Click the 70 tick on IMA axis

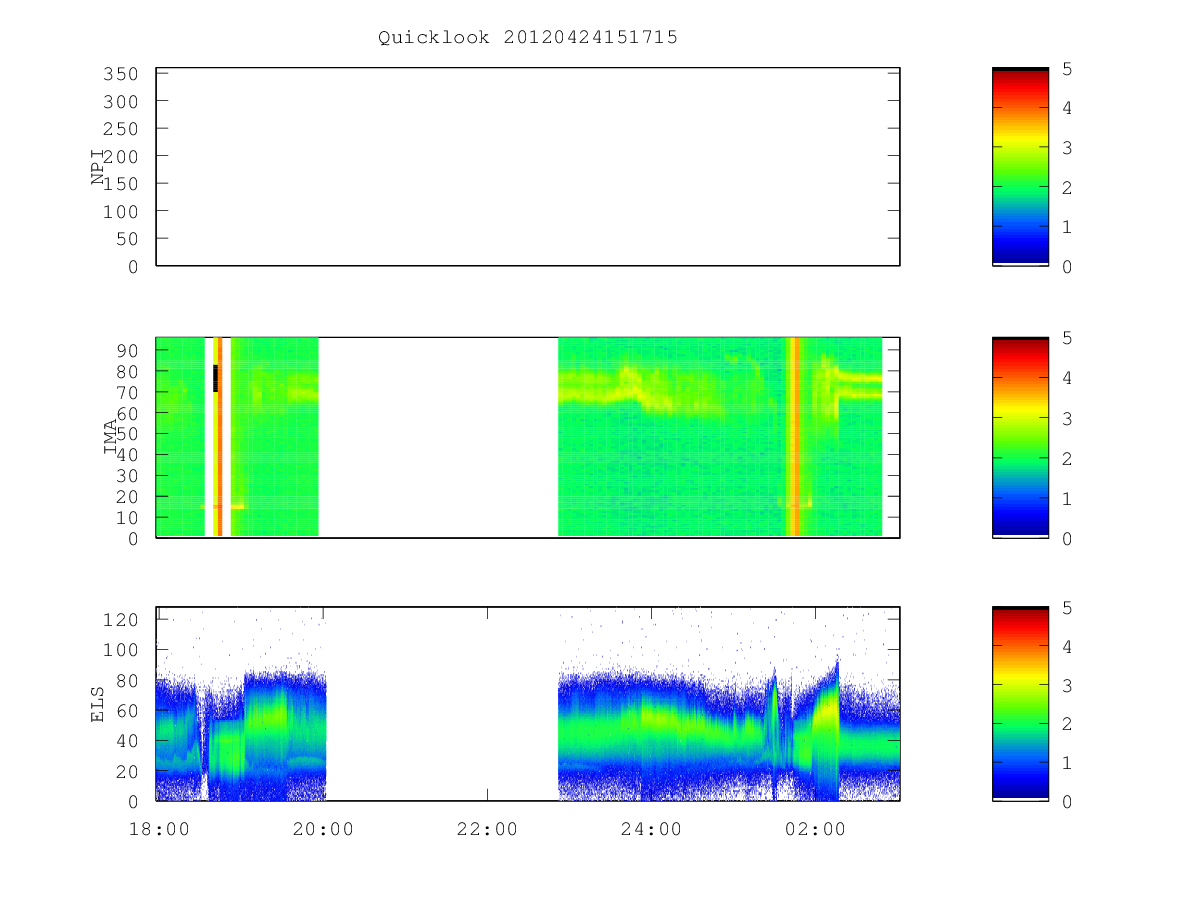[127, 392]
